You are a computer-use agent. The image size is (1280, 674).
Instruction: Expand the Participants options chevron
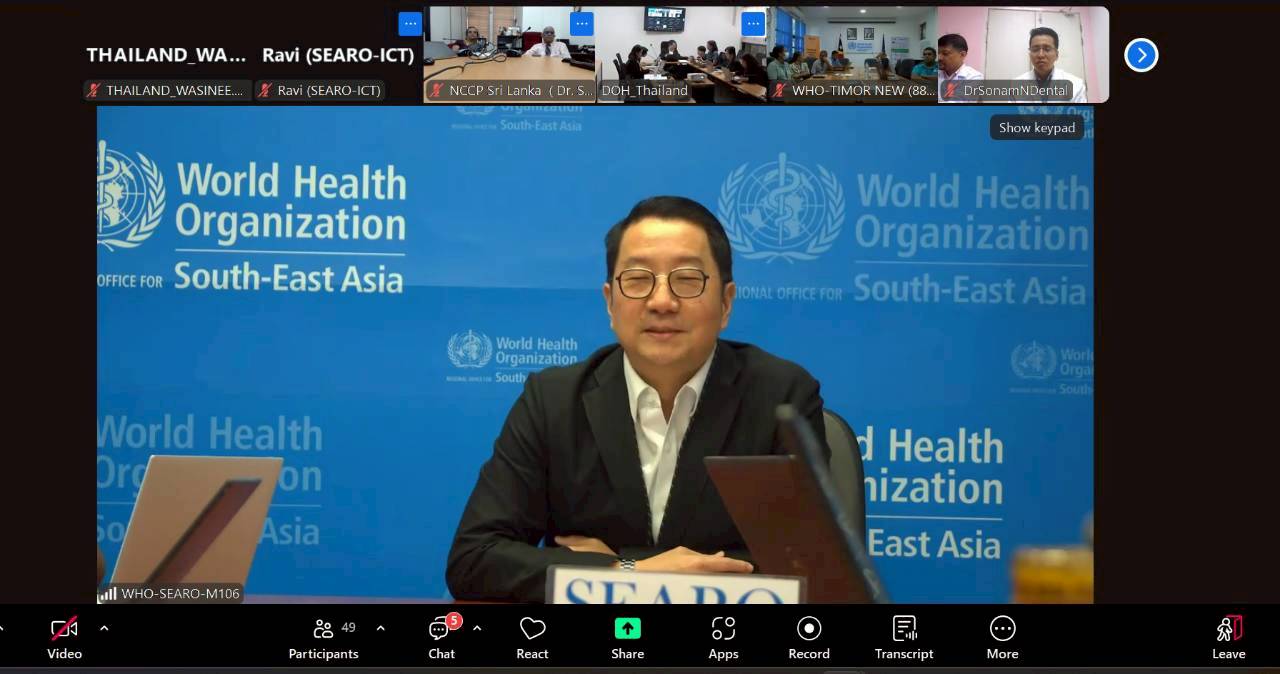[x=380, y=628]
